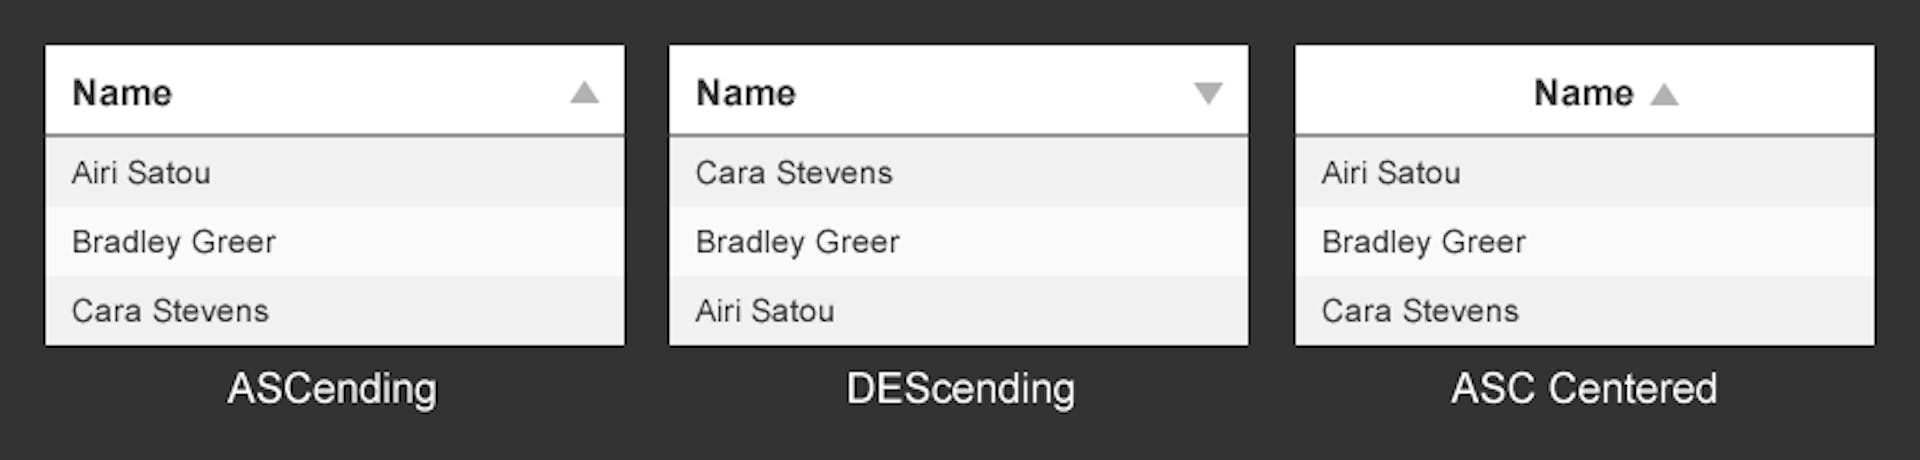1920x460 pixels.
Task: Click the 'Name' label in the DEScending table
Action: (x=746, y=93)
